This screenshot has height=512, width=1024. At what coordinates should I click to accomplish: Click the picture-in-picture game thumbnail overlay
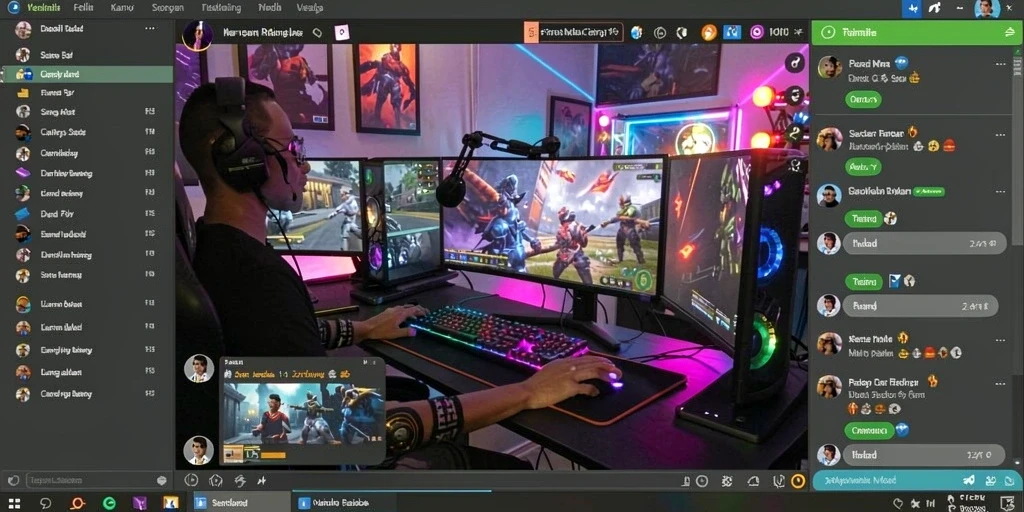pos(302,410)
